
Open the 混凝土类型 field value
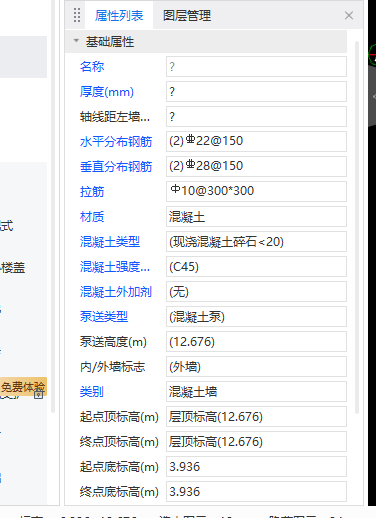tap(256, 242)
